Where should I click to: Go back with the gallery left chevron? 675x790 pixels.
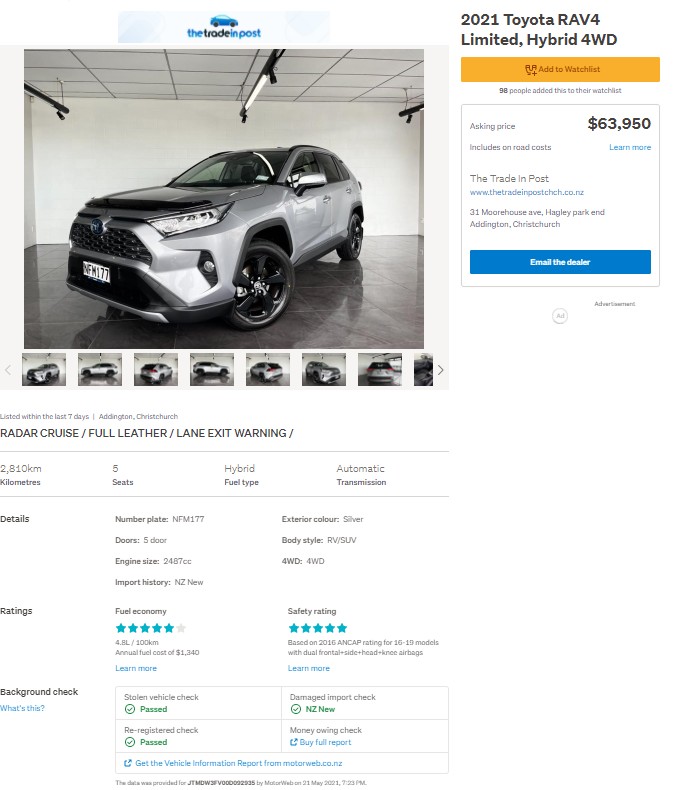pos(8,370)
